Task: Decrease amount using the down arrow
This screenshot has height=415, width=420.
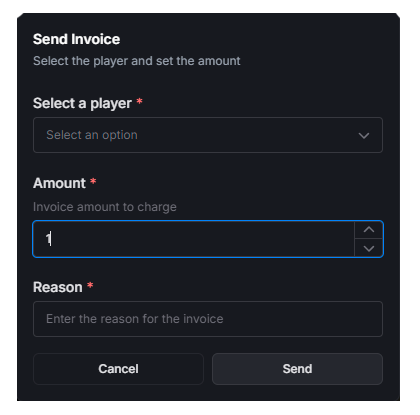Action: [369, 248]
